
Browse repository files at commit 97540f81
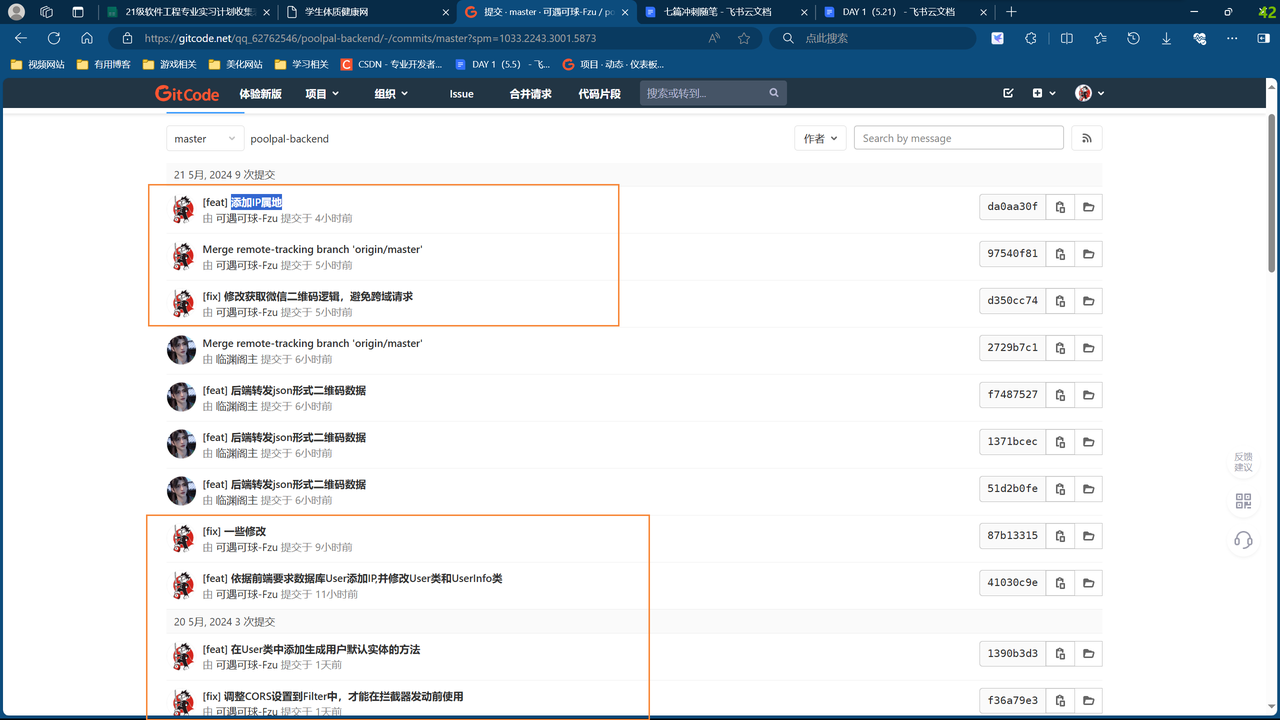pyautogui.click(x=1088, y=254)
